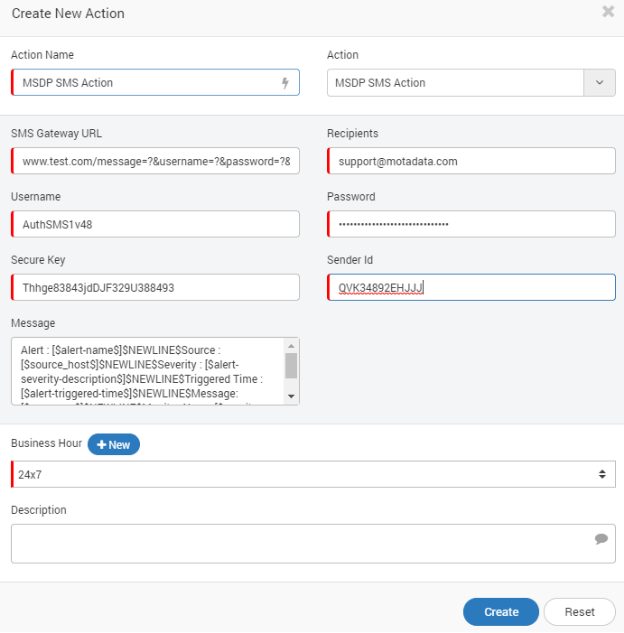Click the Create New Action title

click(68, 13)
